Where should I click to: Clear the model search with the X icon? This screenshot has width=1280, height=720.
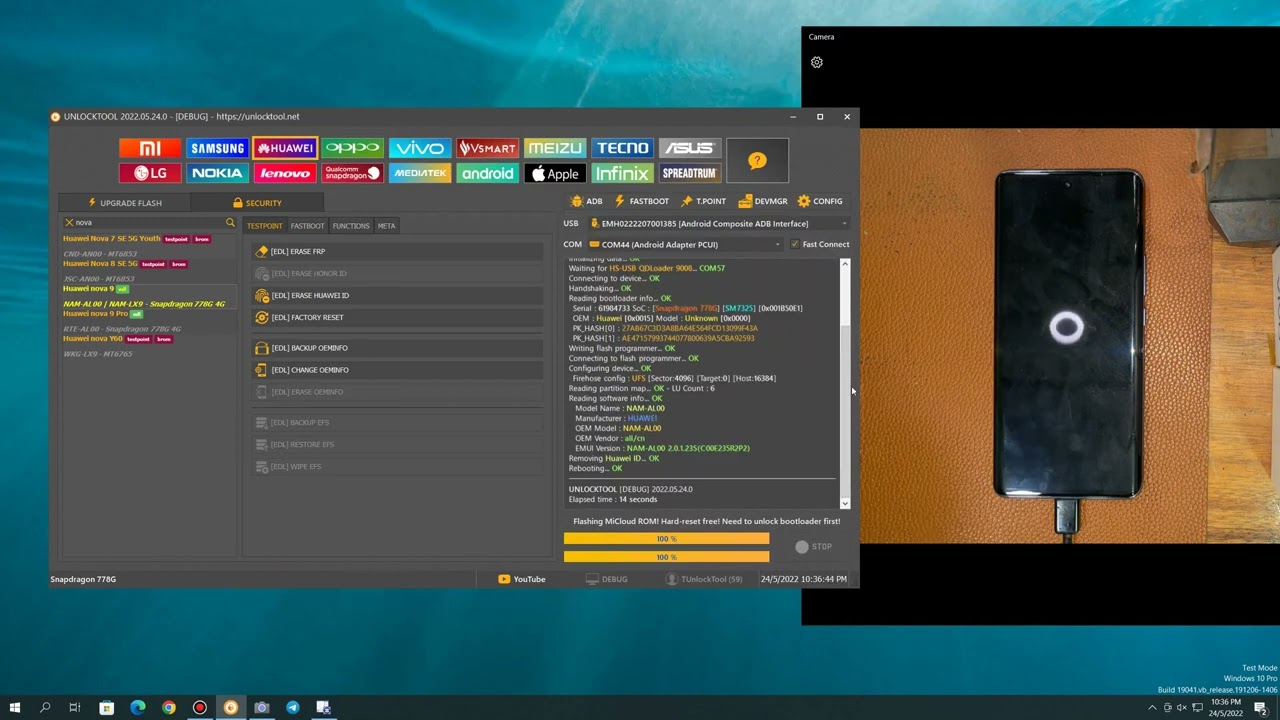(69, 223)
